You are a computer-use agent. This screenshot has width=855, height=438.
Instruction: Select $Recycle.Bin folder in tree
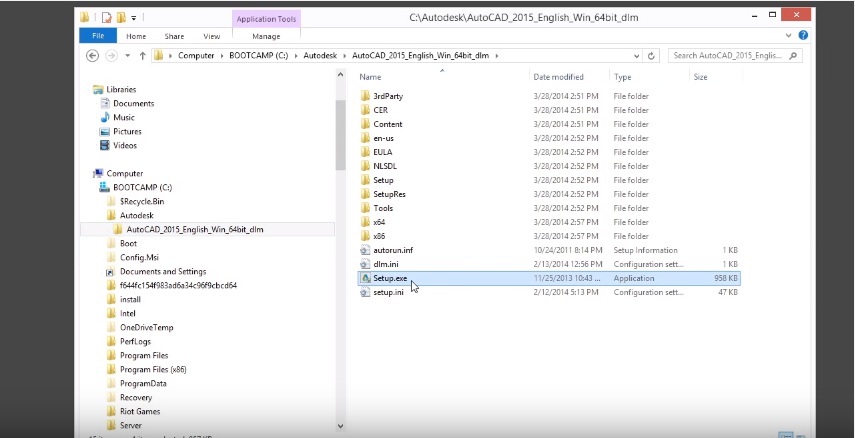pyautogui.click(x=135, y=202)
